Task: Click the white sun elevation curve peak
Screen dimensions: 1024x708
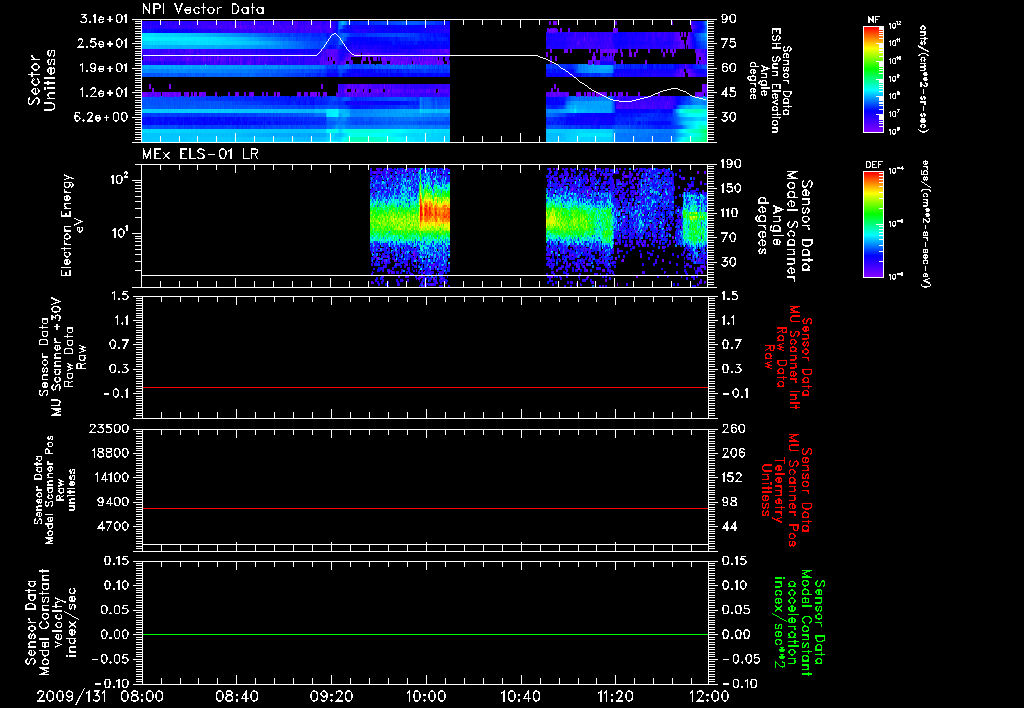Action: click(x=335, y=34)
